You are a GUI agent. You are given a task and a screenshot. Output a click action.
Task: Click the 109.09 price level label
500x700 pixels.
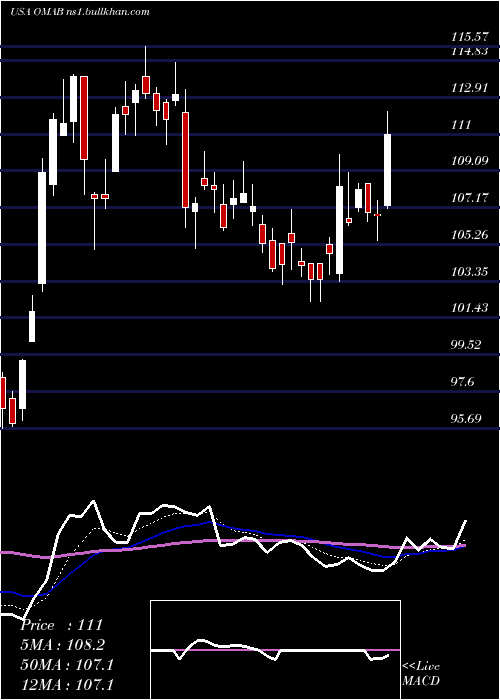[x=469, y=161]
